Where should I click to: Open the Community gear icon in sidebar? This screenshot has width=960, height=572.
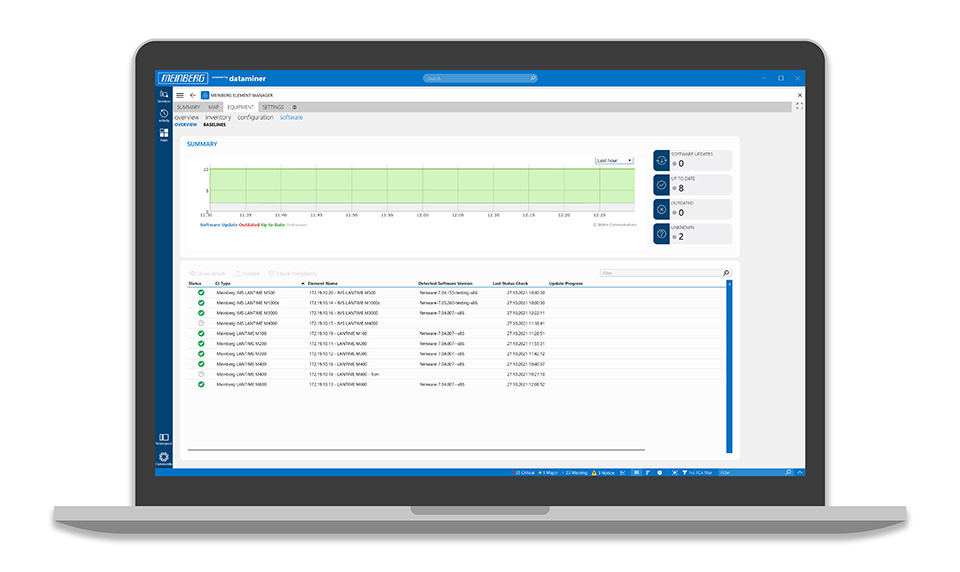click(x=163, y=457)
